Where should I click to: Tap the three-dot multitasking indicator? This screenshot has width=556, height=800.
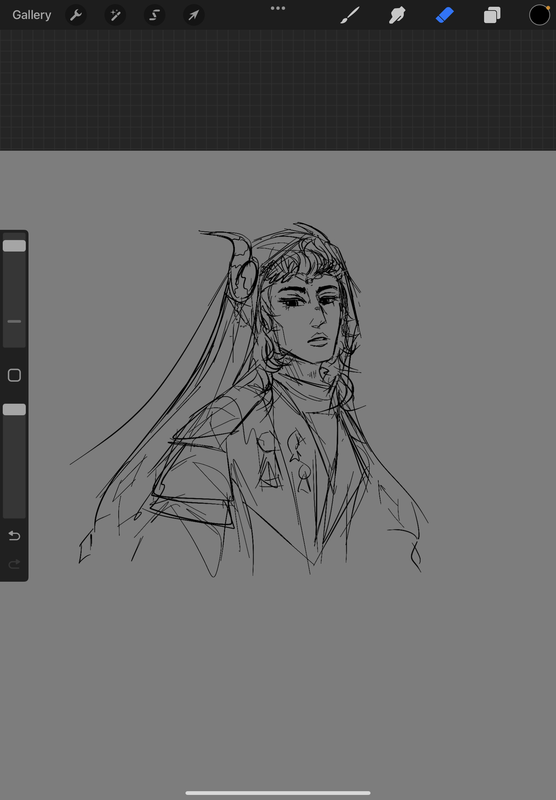point(278,8)
